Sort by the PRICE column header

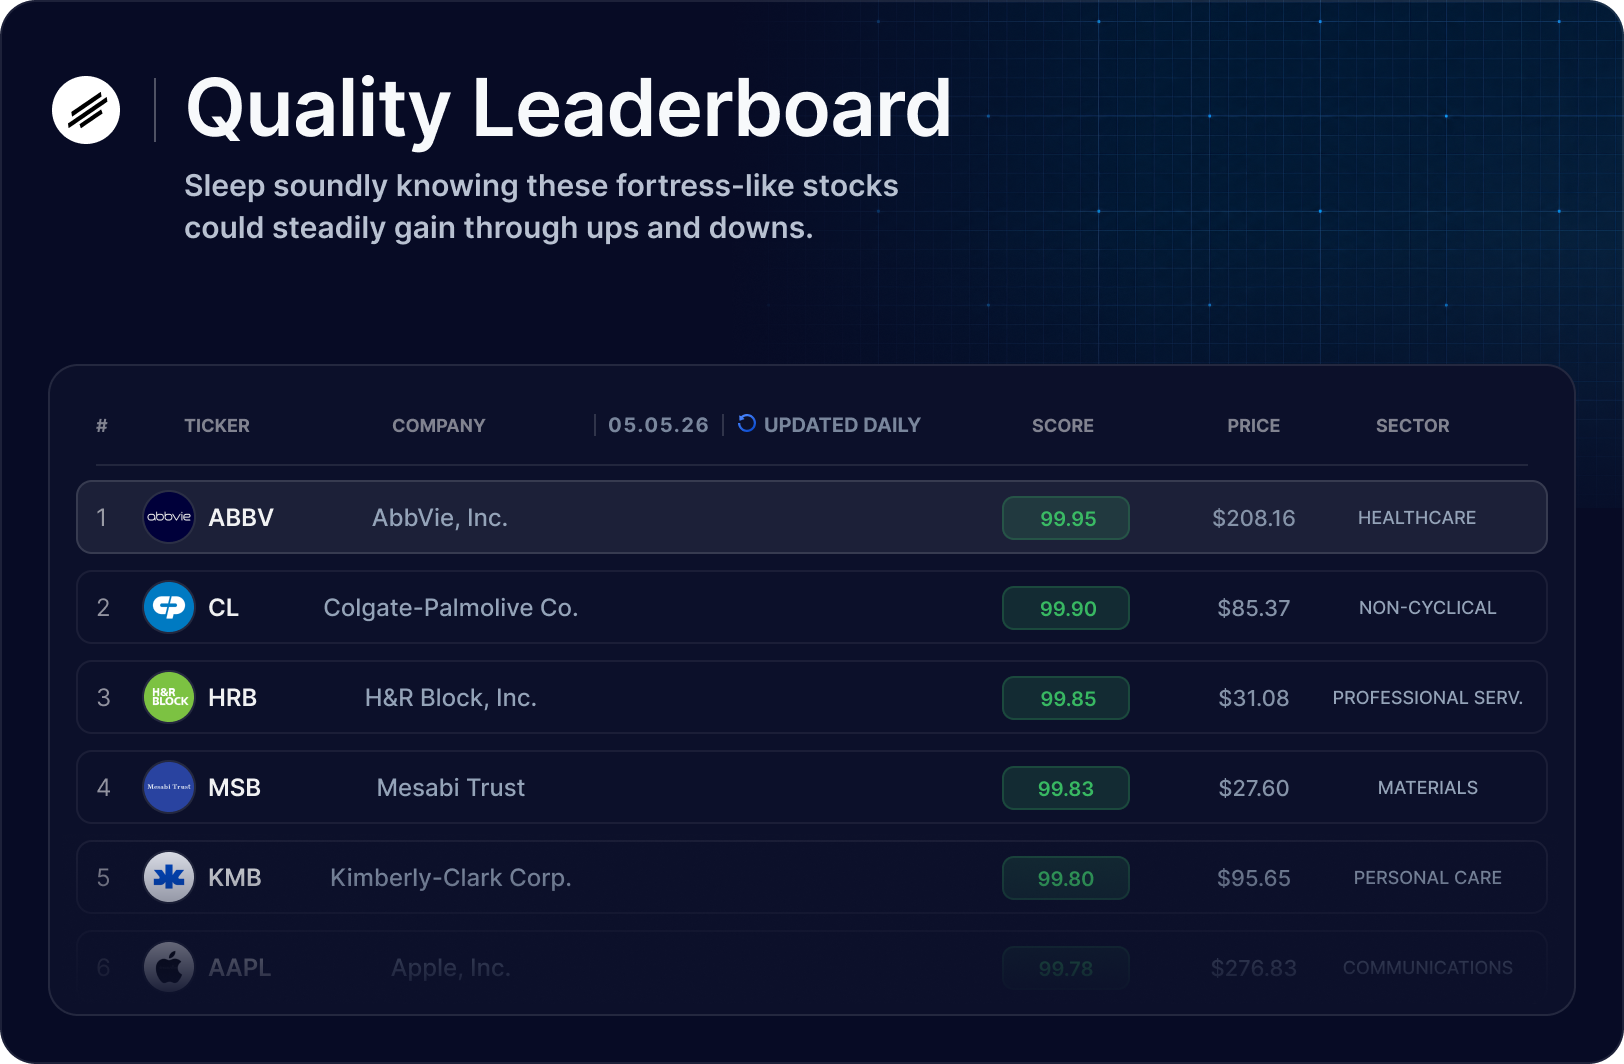[x=1254, y=426]
